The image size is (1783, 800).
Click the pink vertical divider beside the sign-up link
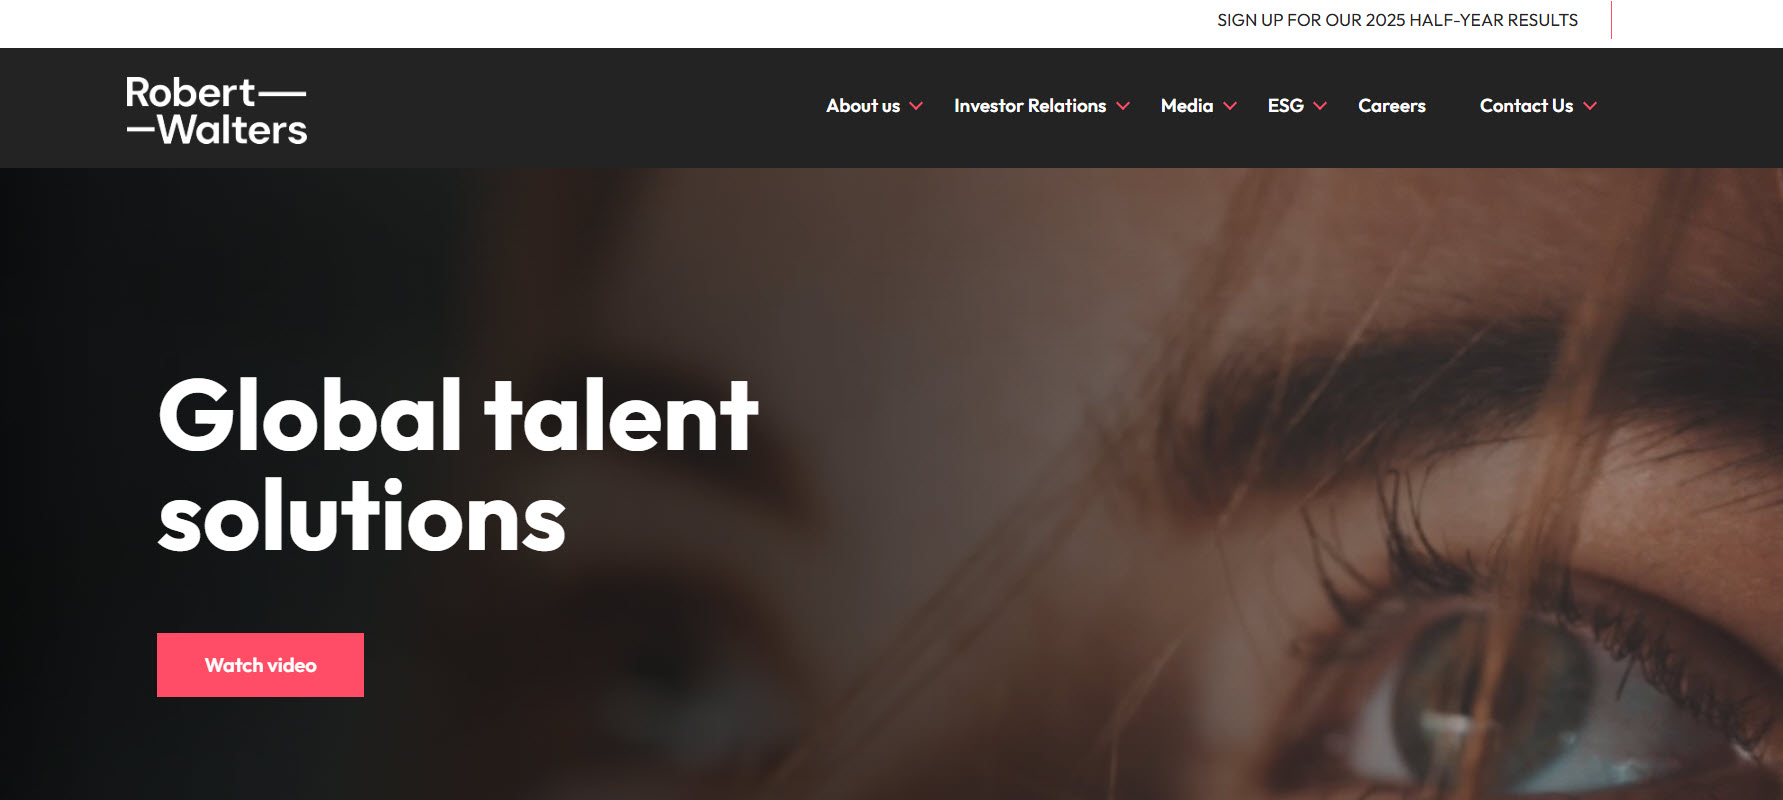[x=1611, y=20]
